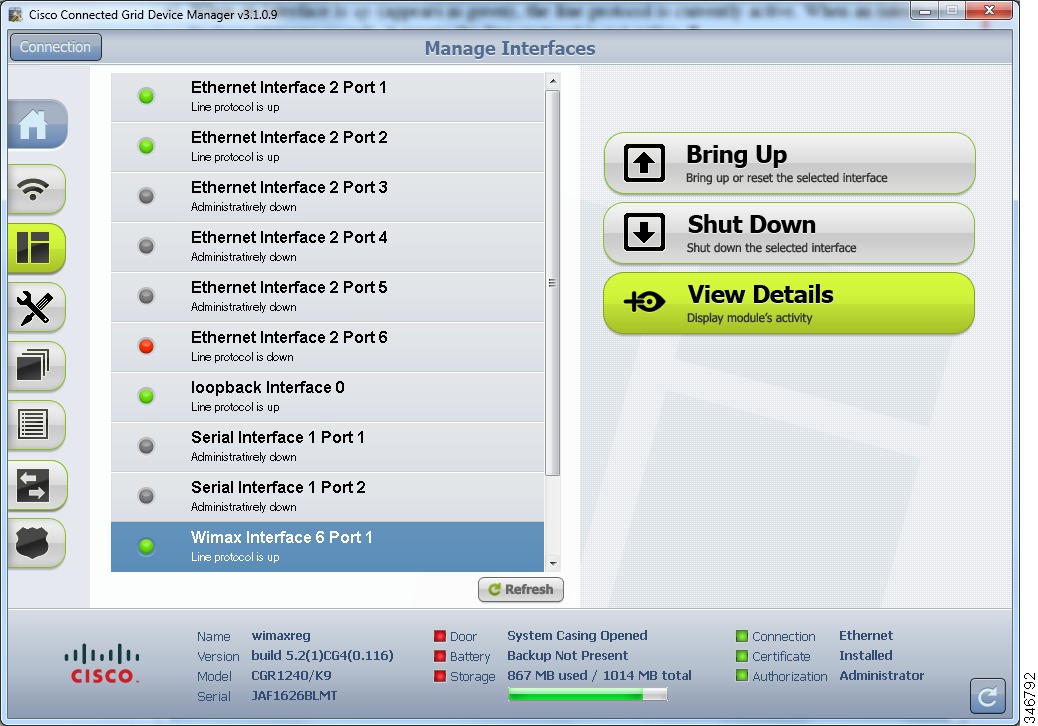
Task: Close the Device Manager window
Action: tap(990, 10)
